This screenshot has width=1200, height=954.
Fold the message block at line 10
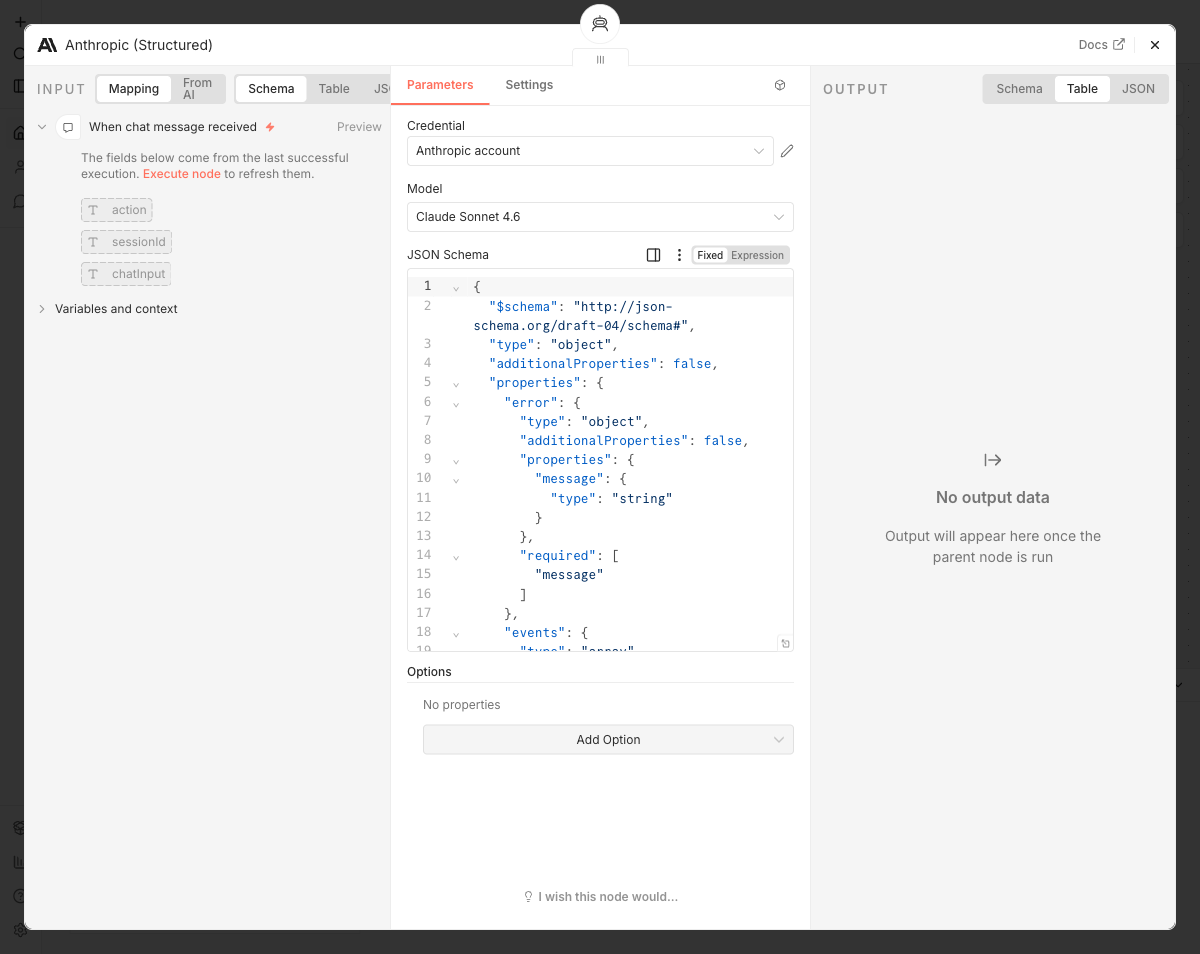click(x=456, y=479)
